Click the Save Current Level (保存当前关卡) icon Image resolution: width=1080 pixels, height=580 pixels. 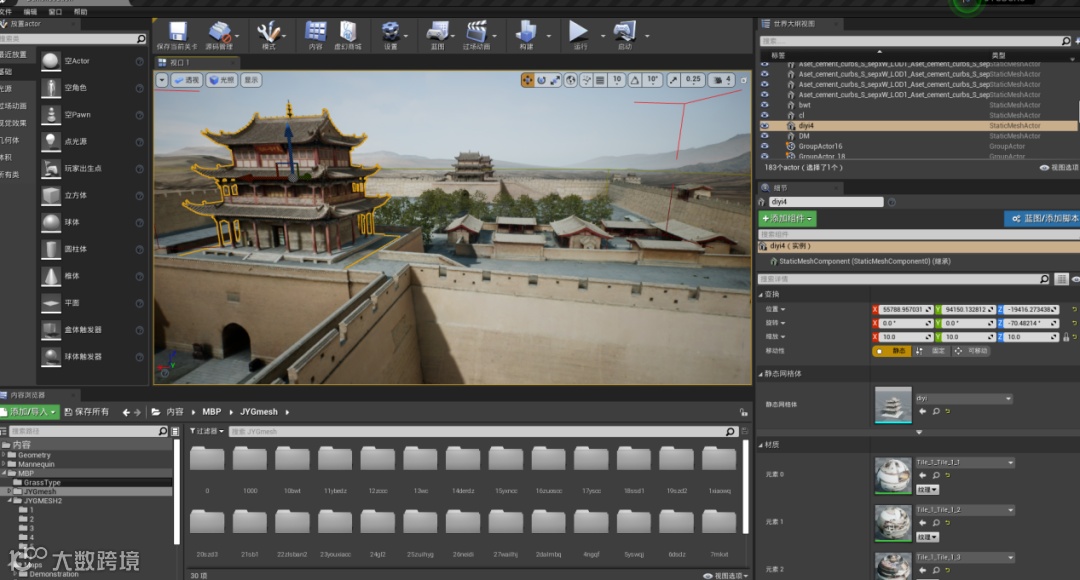(178, 32)
